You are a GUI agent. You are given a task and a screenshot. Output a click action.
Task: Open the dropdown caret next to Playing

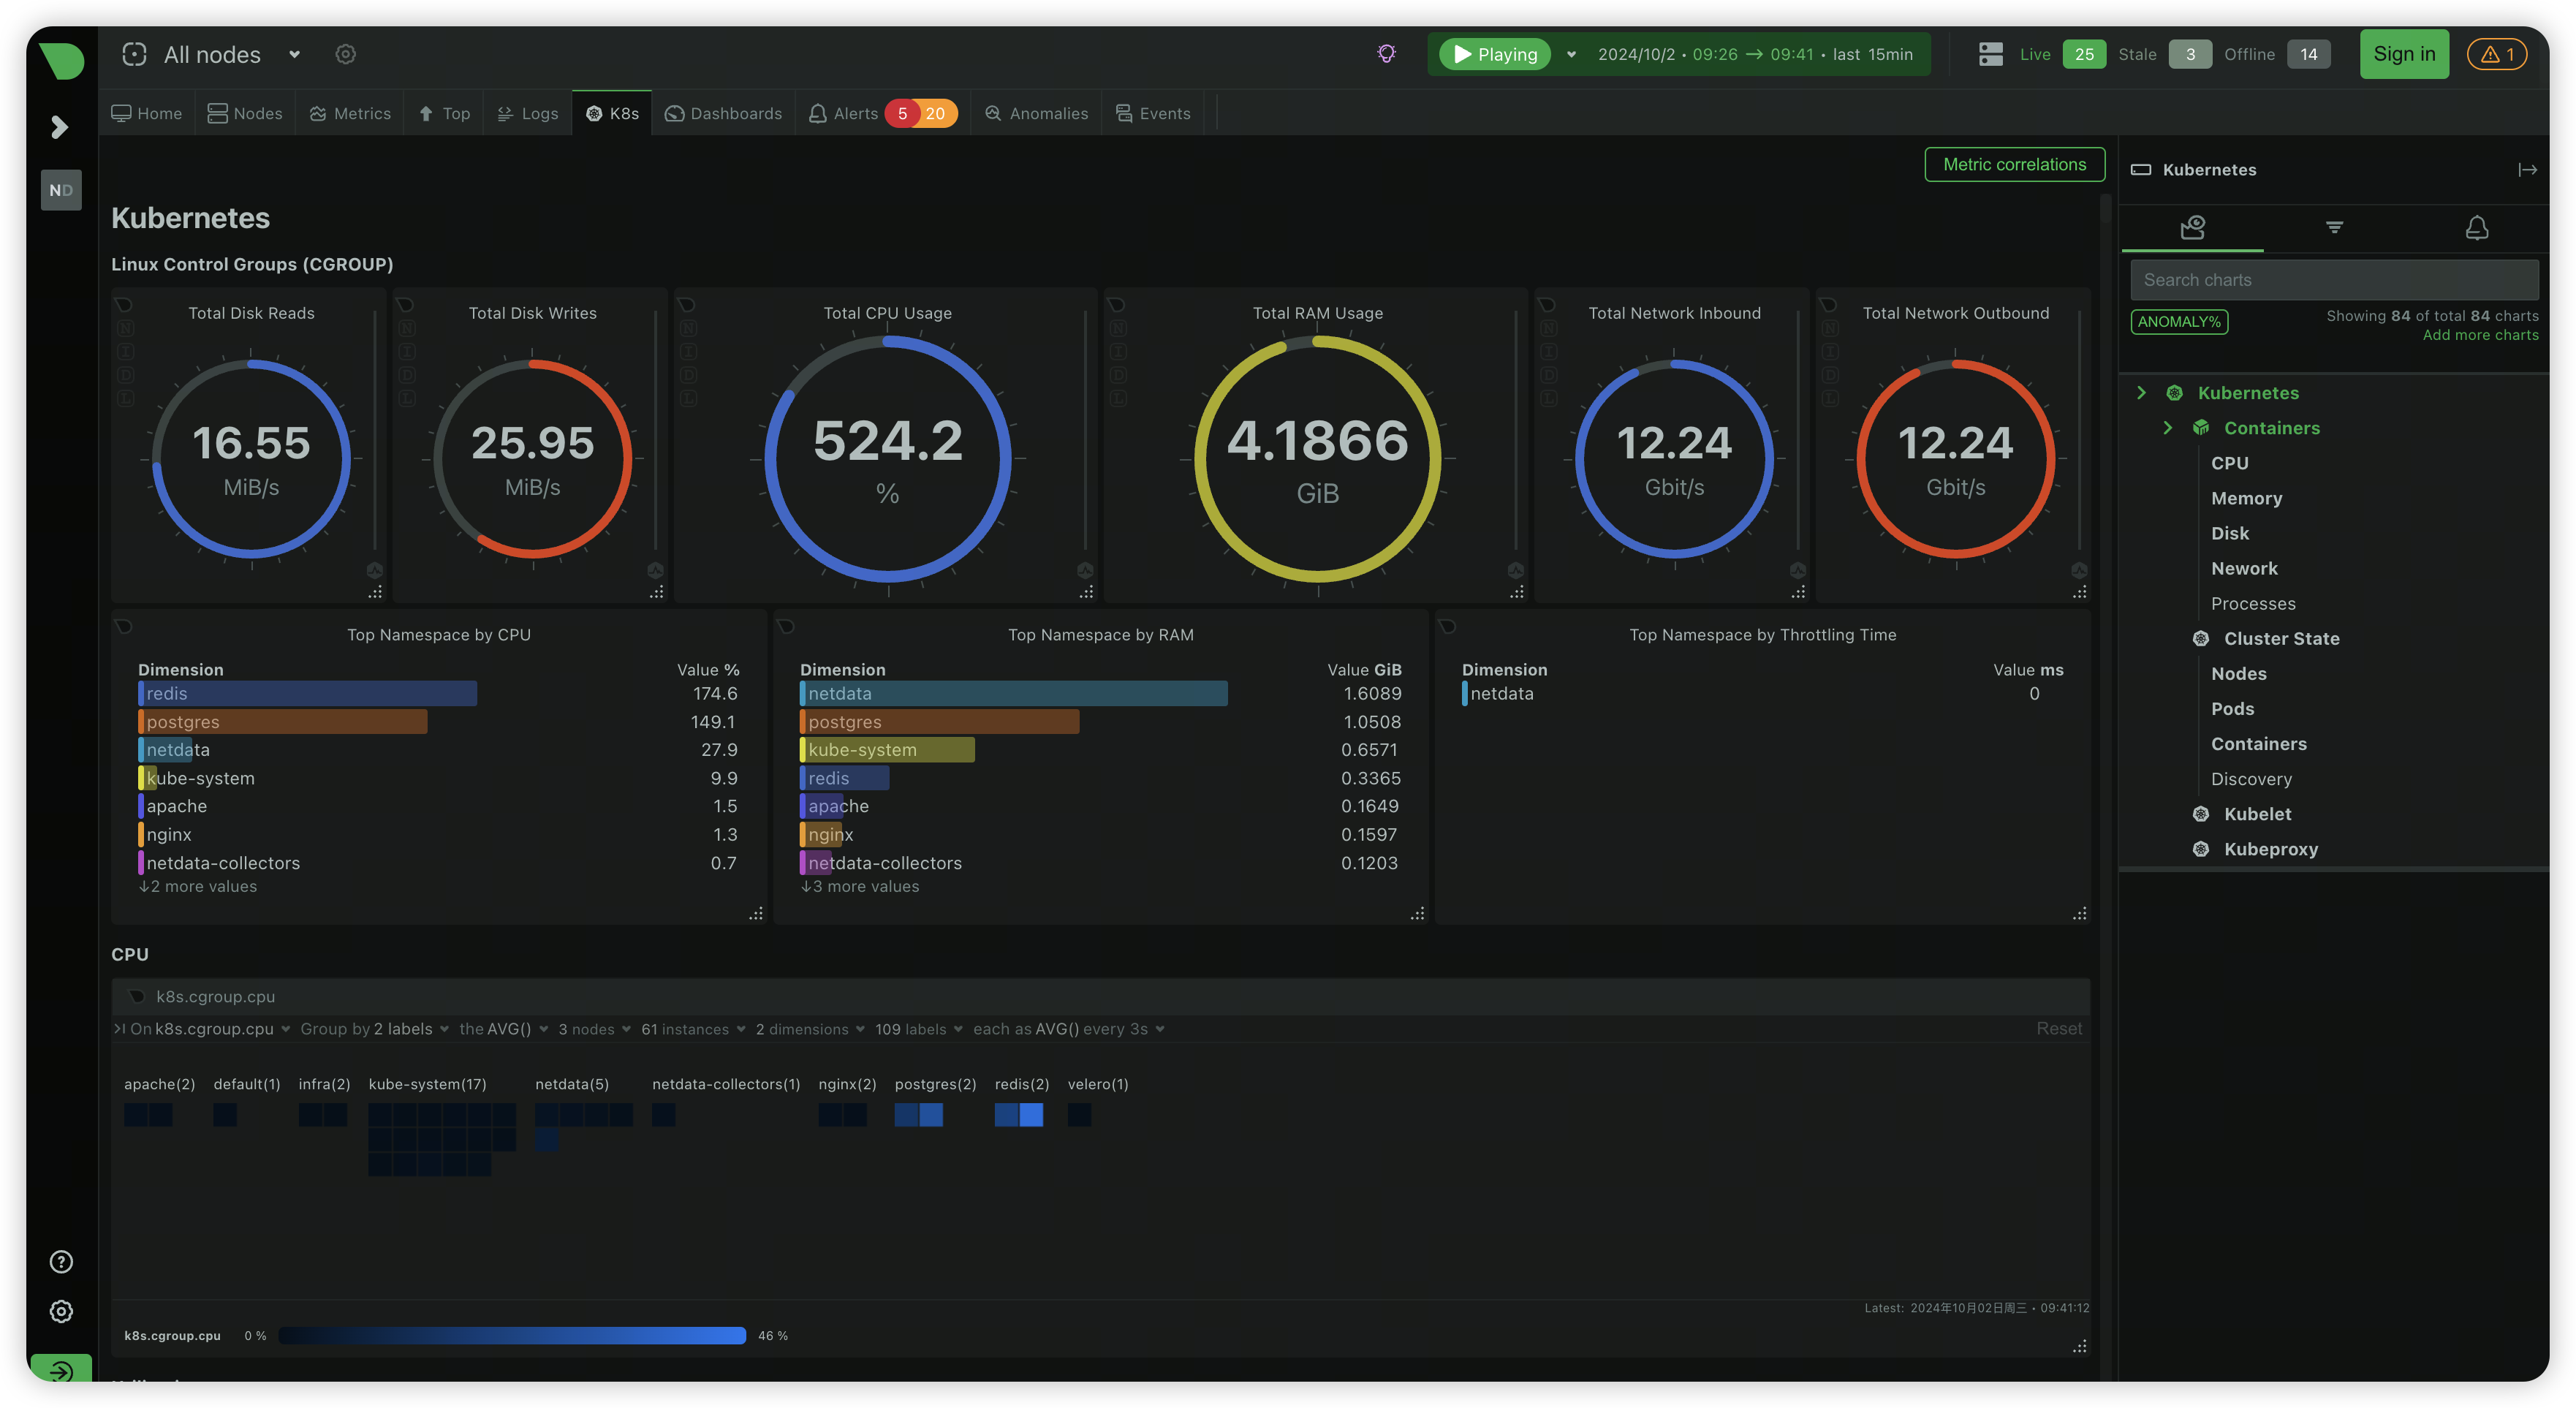(x=1571, y=54)
